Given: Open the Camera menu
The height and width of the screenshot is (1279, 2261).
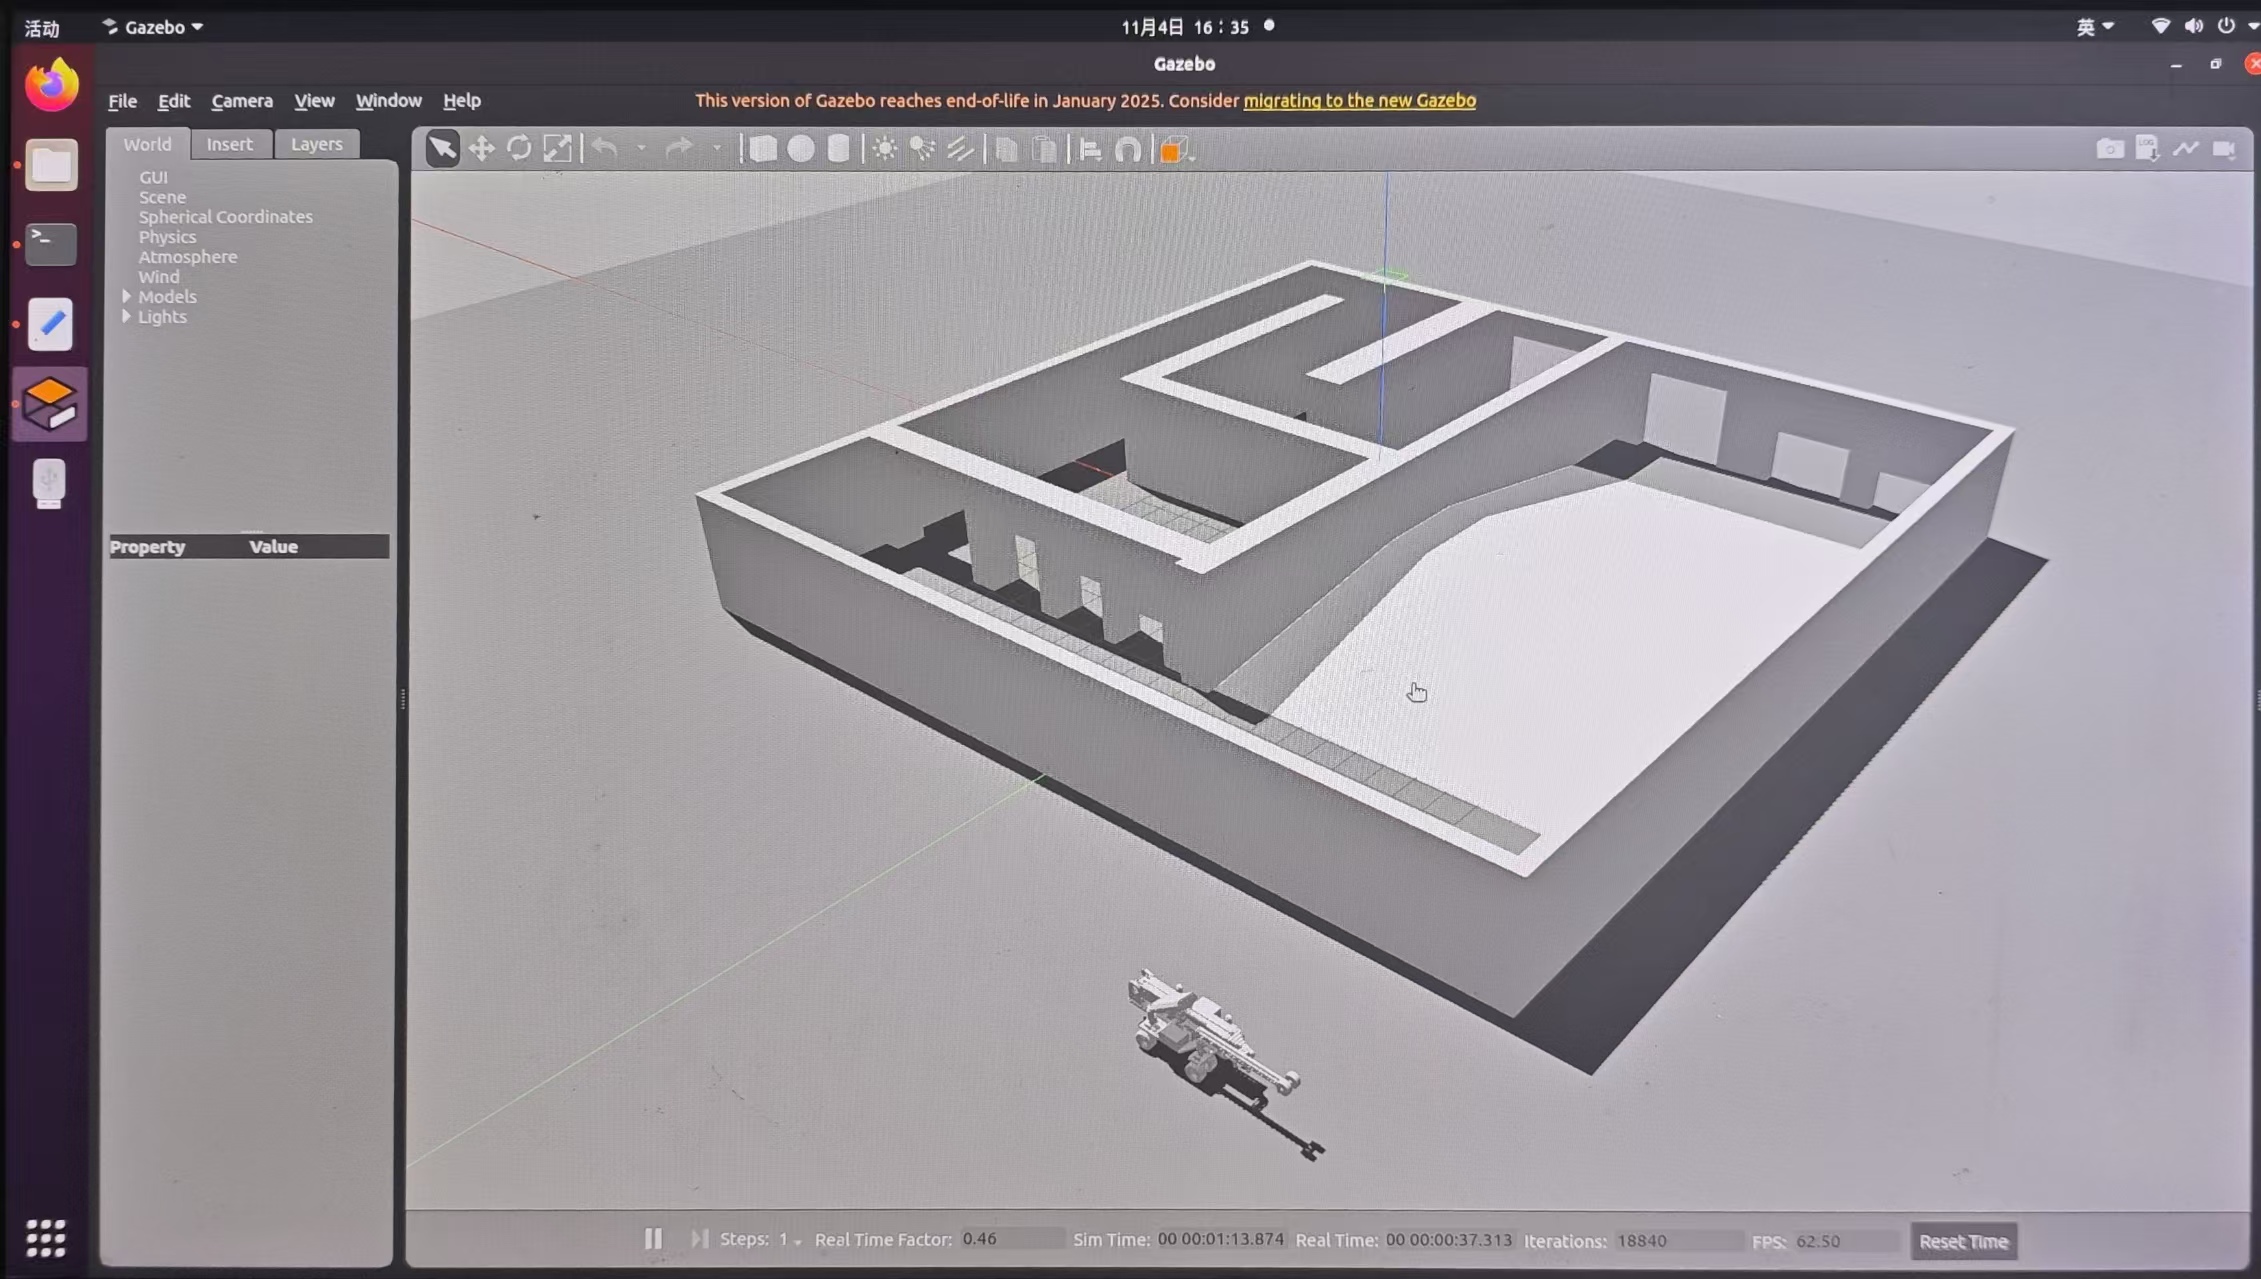Looking at the screenshot, I should point(241,101).
